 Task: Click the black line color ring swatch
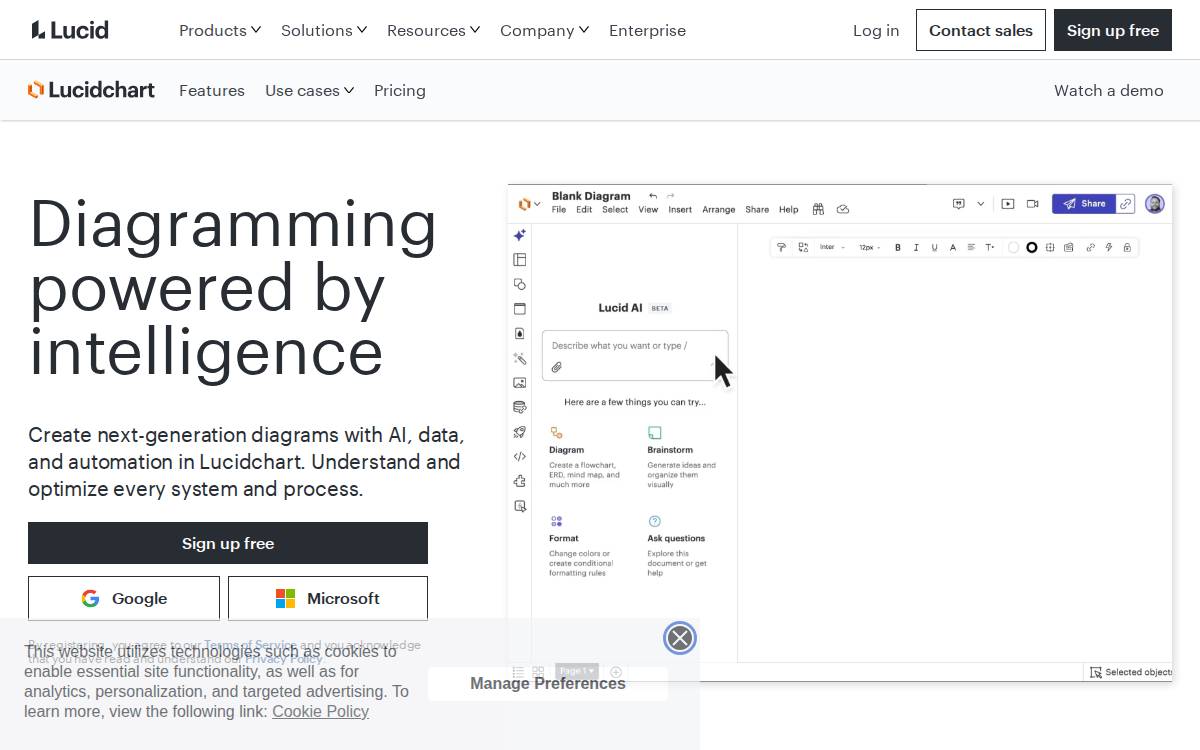[1032, 247]
